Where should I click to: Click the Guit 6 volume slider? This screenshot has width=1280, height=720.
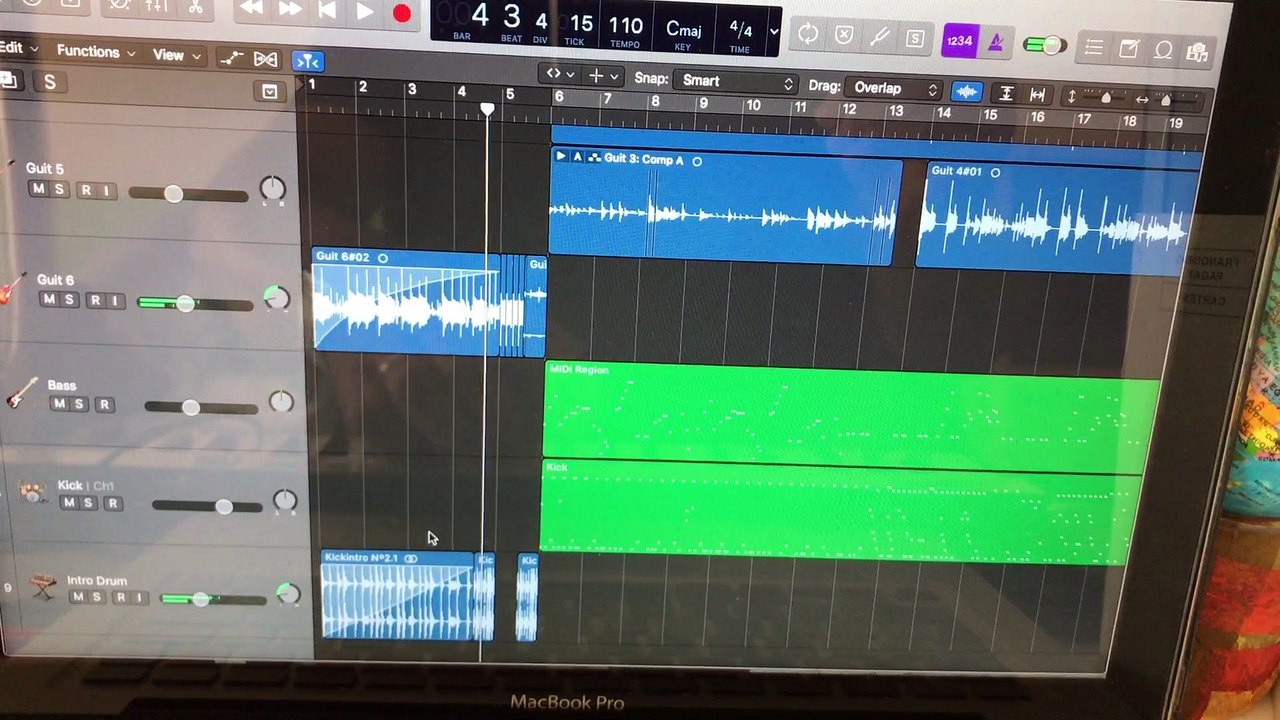(x=195, y=303)
